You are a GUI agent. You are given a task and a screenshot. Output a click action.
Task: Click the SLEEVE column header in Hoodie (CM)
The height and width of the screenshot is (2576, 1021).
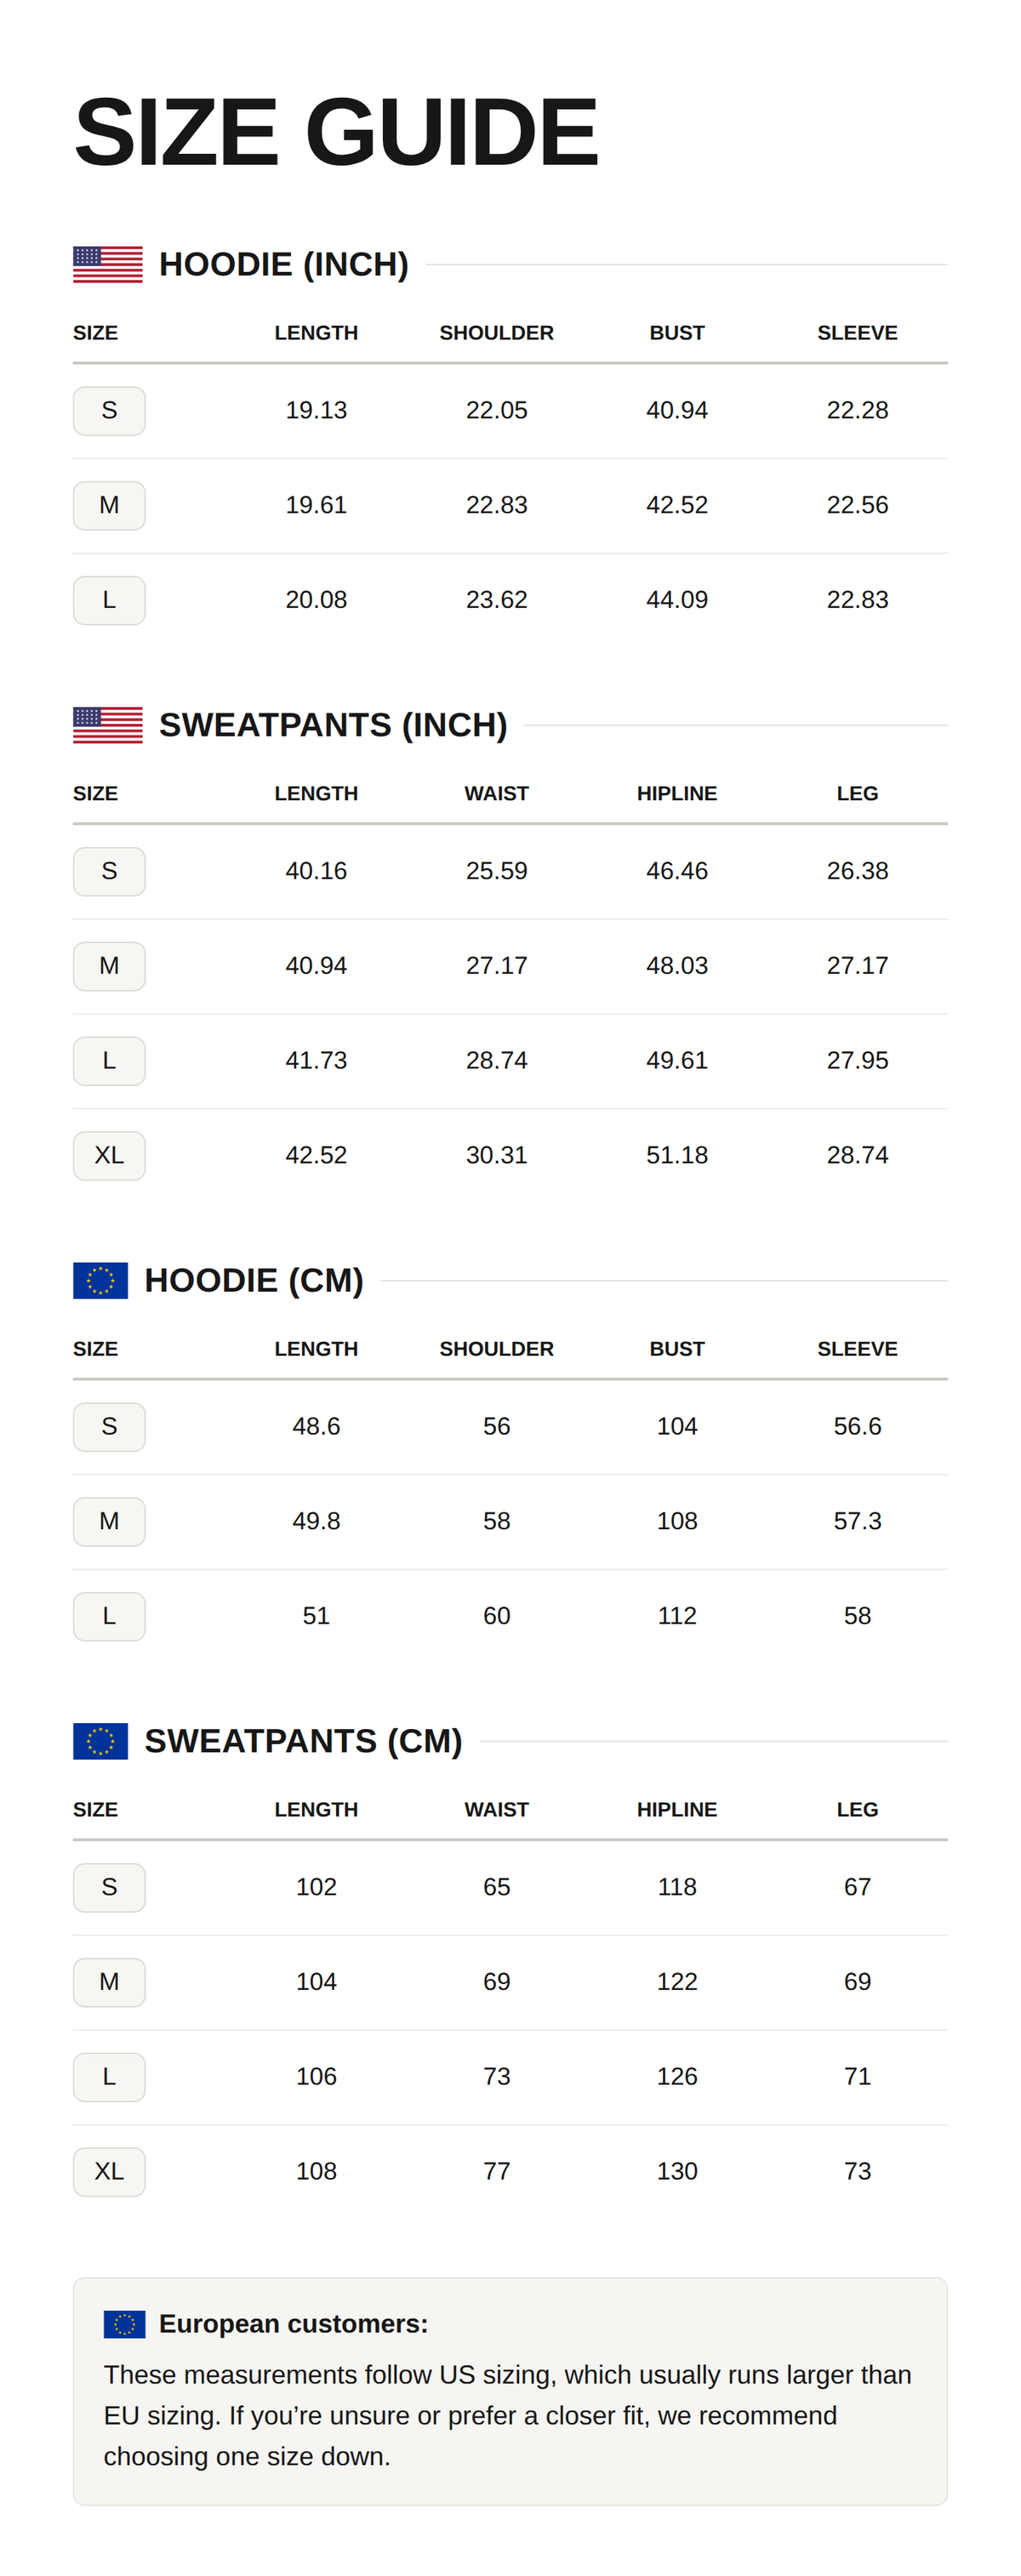858,1349
